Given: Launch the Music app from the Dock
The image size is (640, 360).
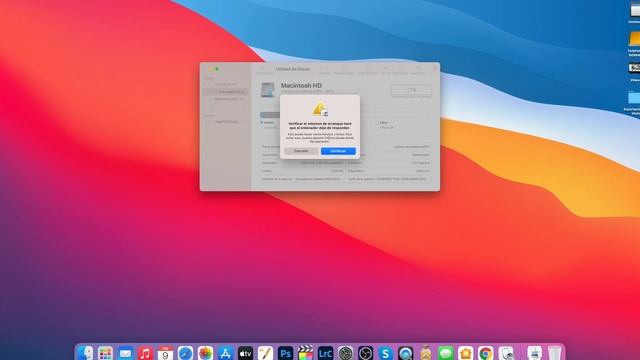Looking at the screenshot, I should tap(145, 353).
